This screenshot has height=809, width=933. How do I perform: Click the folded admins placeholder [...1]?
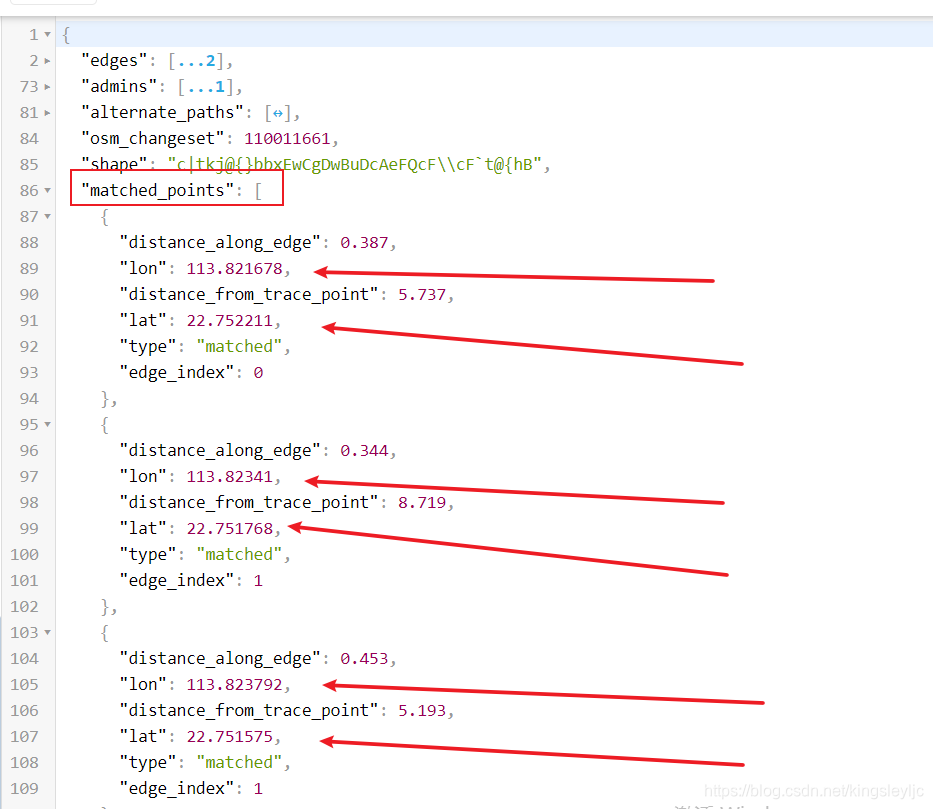[x=206, y=87]
